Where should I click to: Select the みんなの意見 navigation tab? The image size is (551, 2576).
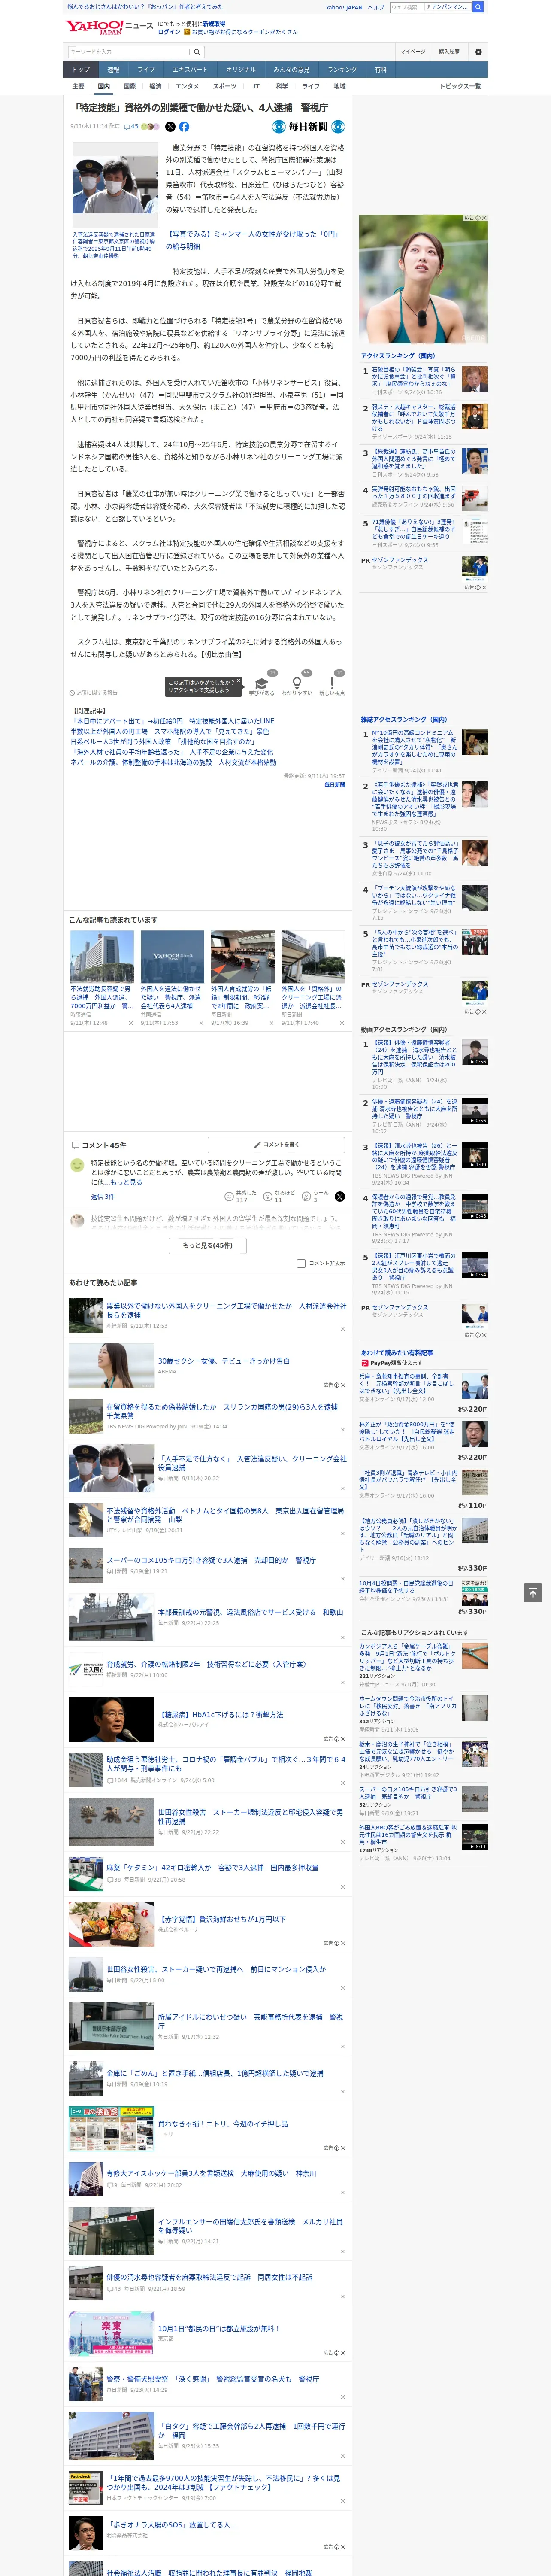tap(291, 69)
